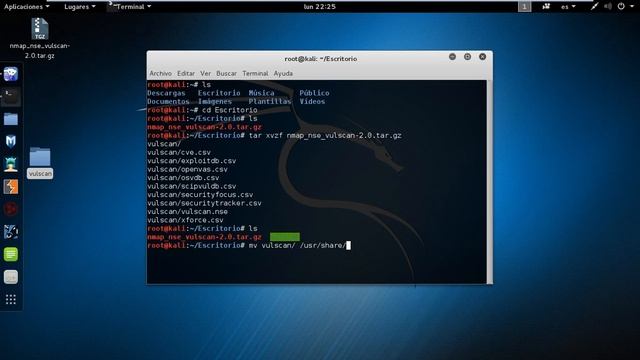Click the vulscan/securityfocus.csv output line
The image size is (640, 360).
point(200,195)
